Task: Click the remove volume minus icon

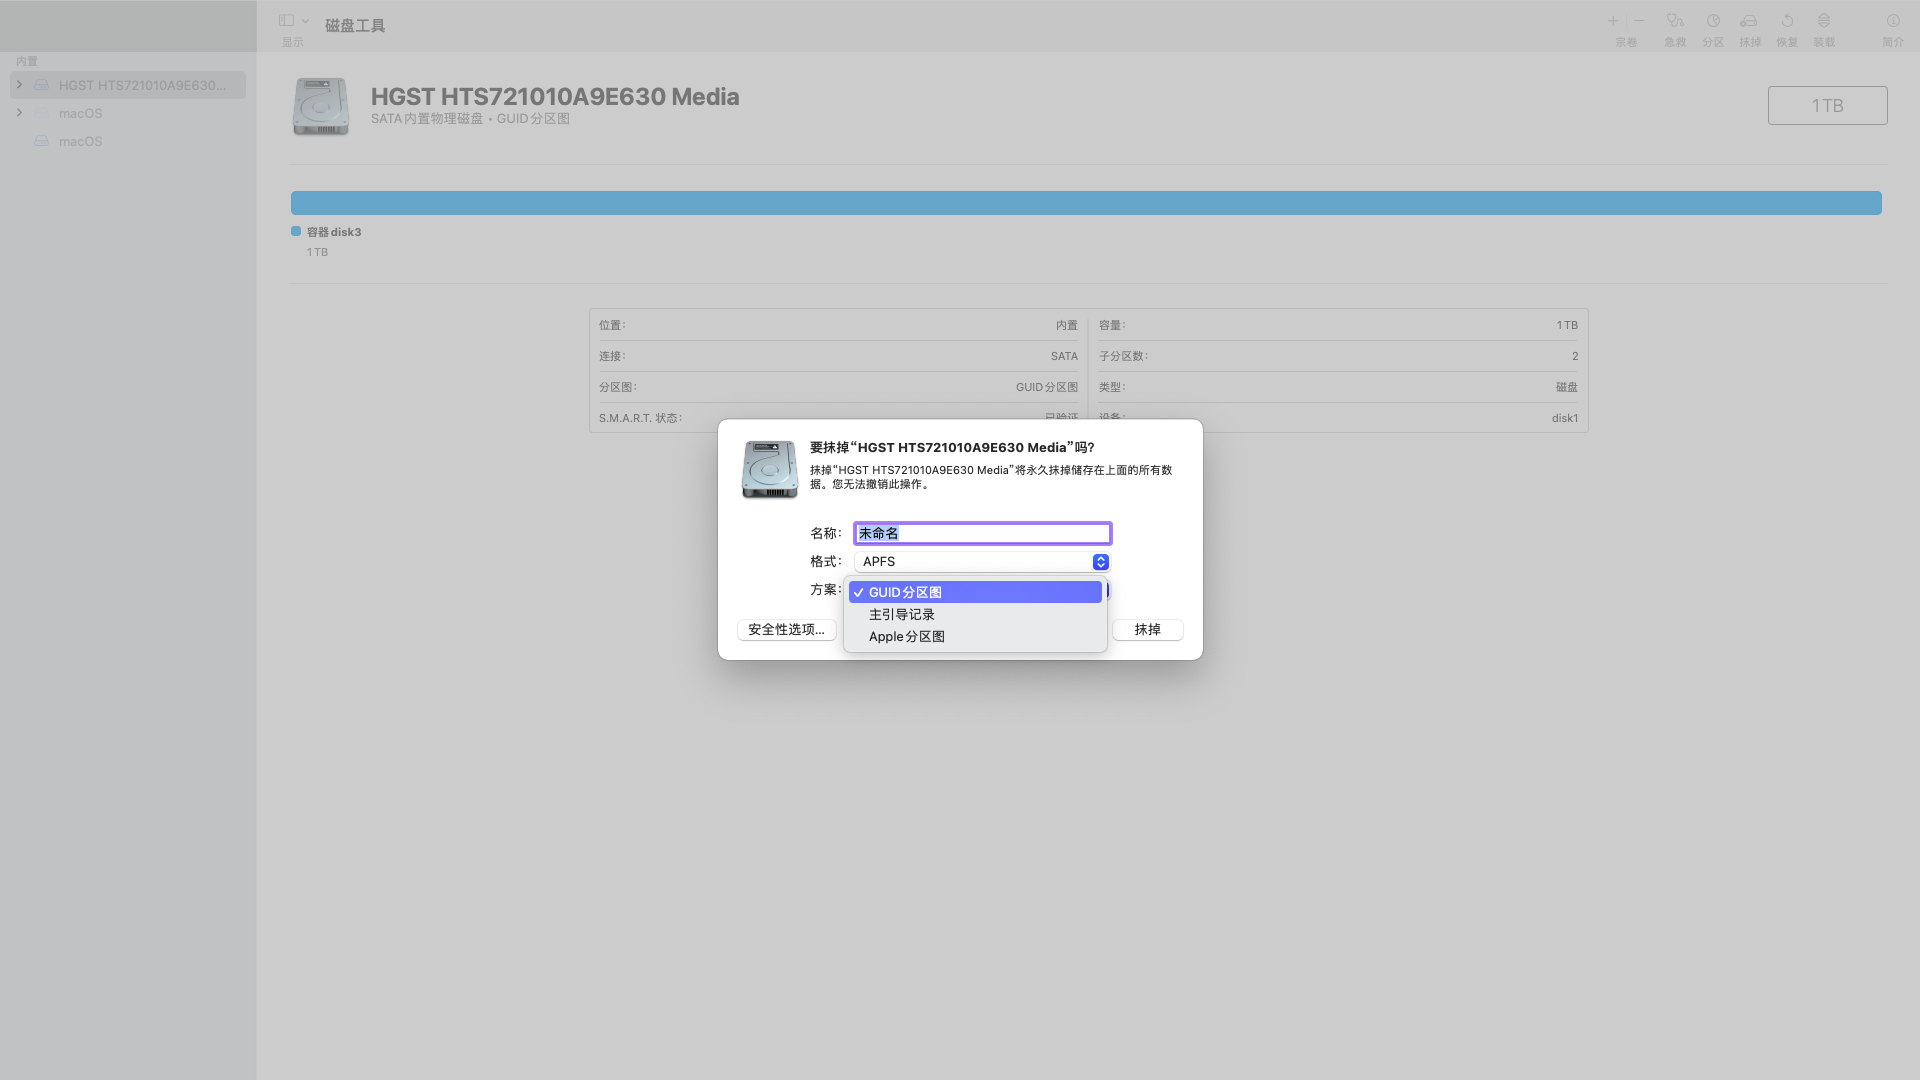Action: tap(1639, 21)
